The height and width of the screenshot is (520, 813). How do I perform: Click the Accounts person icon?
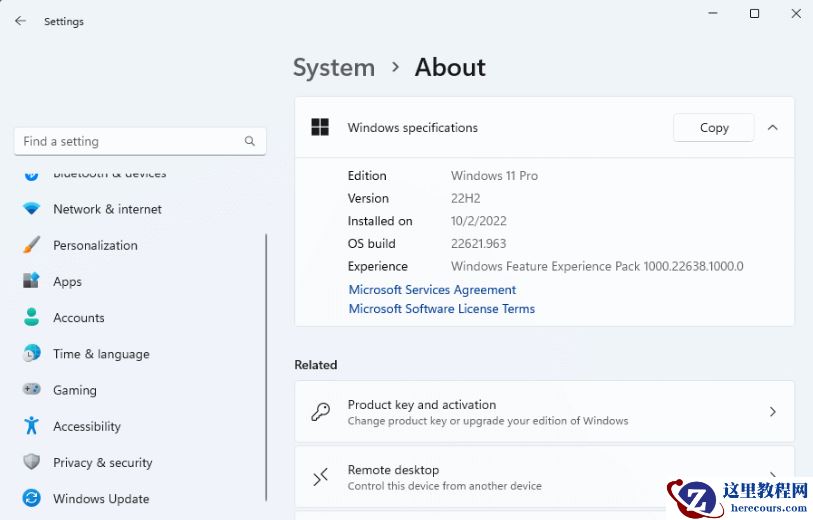pos(31,317)
